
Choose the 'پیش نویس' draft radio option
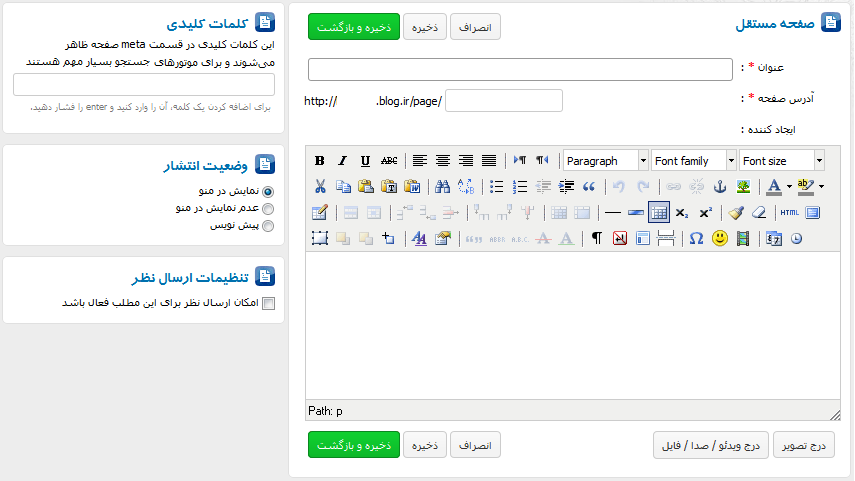267,226
